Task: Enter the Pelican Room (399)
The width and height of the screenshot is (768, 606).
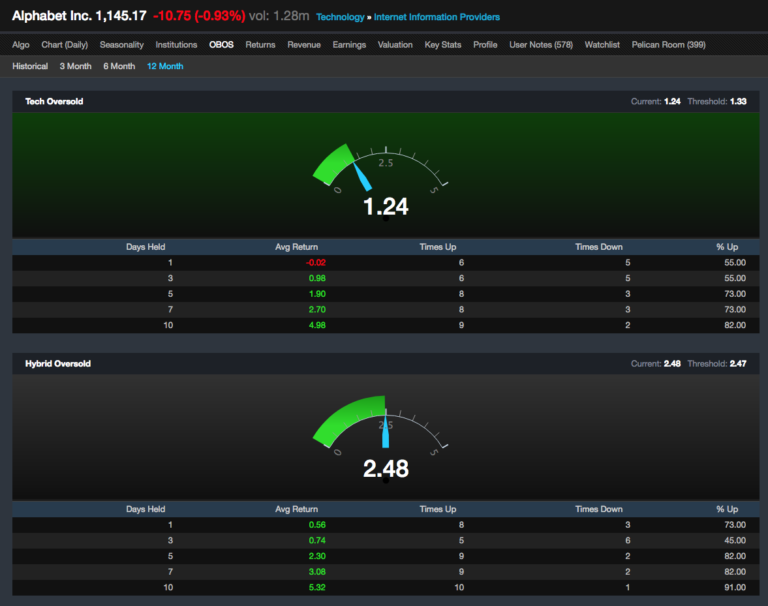Action: click(669, 45)
